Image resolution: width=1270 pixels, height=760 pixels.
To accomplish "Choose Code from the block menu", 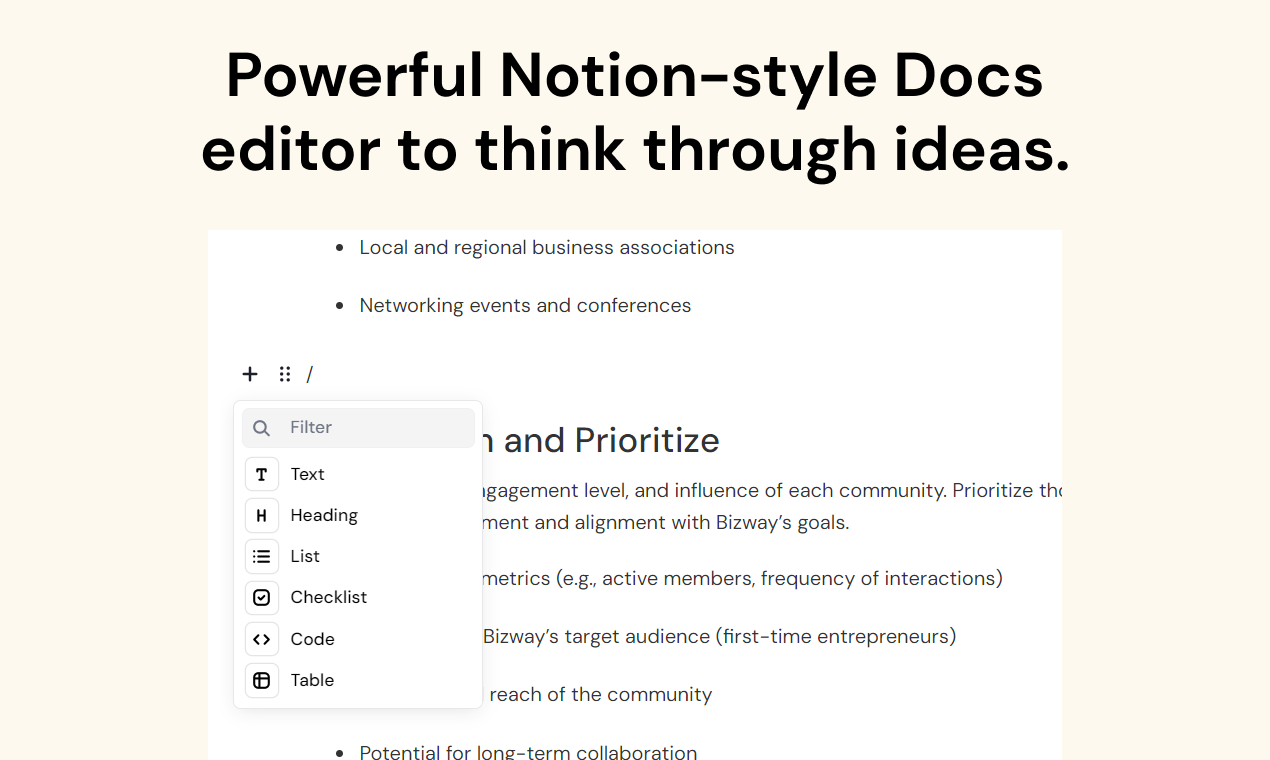I will point(358,639).
